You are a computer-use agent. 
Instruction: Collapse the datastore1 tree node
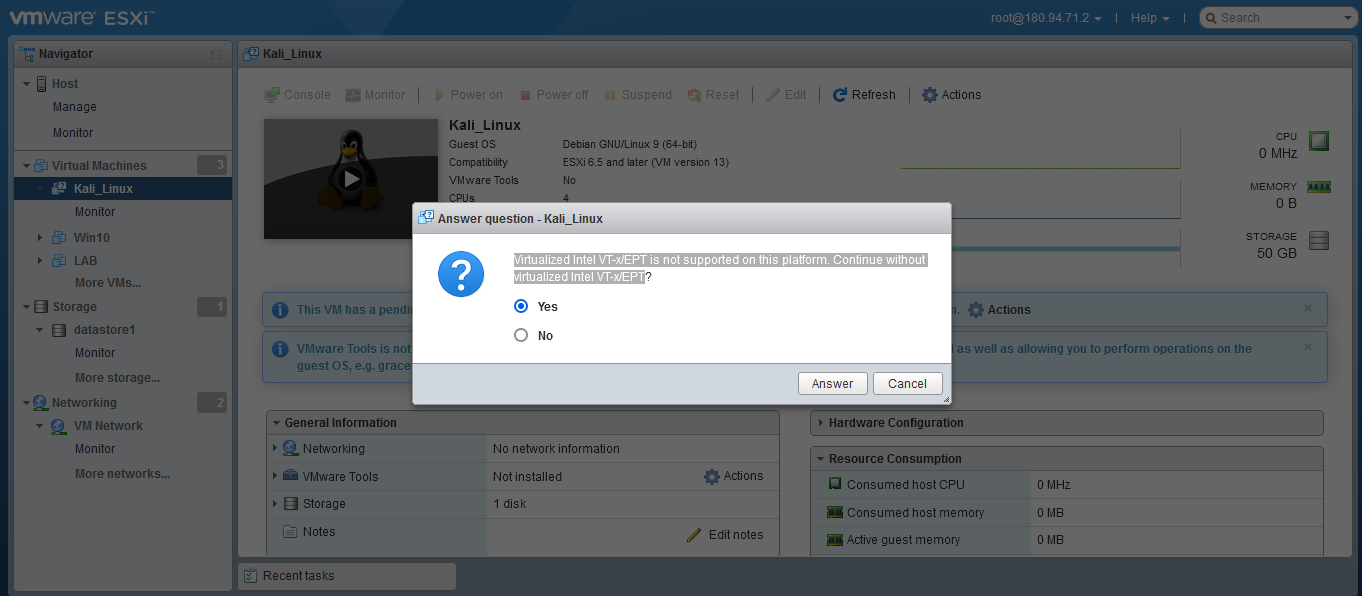pos(40,330)
